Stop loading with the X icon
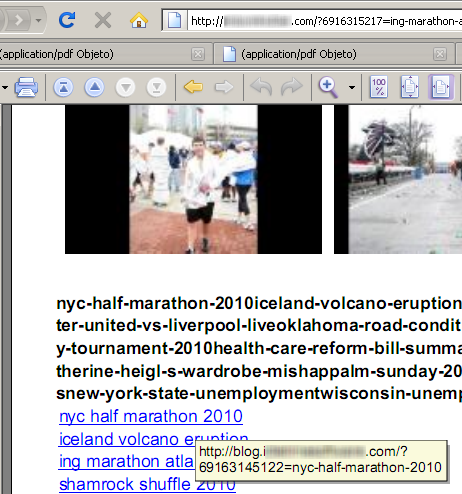This screenshot has width=462, height=494. [103, 20]
